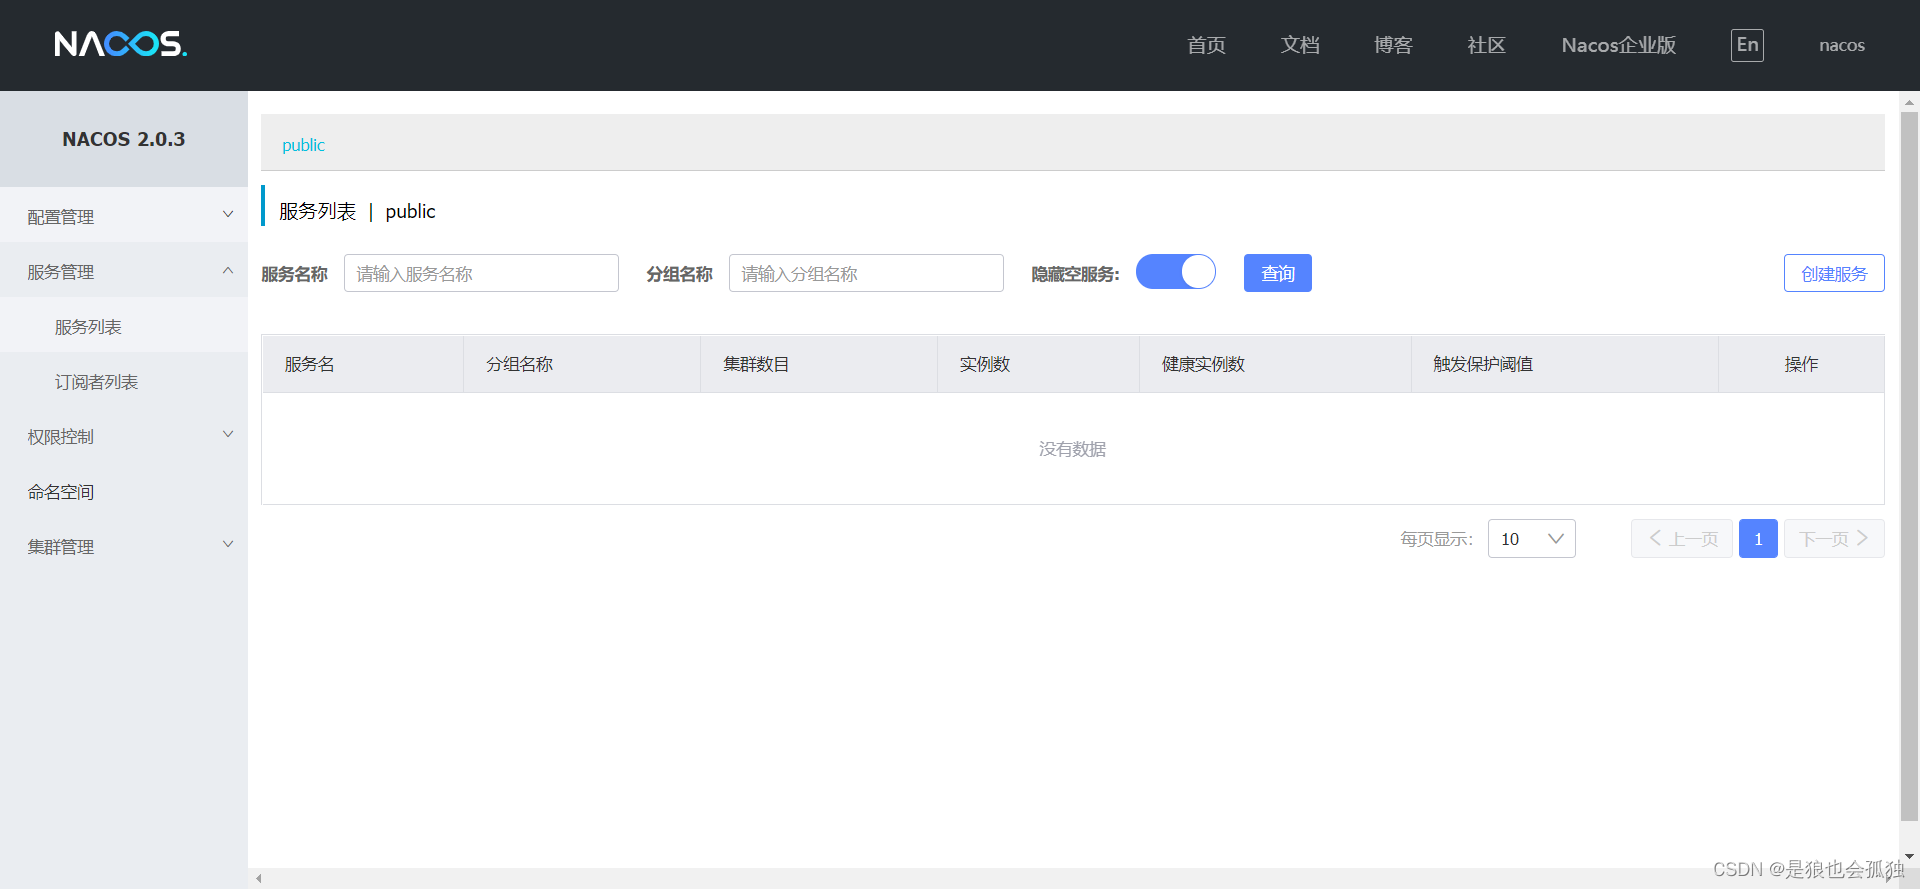Click the 创建服务 button
Viewport: 1920px width, 889px height.
[x=1834, y=273]
